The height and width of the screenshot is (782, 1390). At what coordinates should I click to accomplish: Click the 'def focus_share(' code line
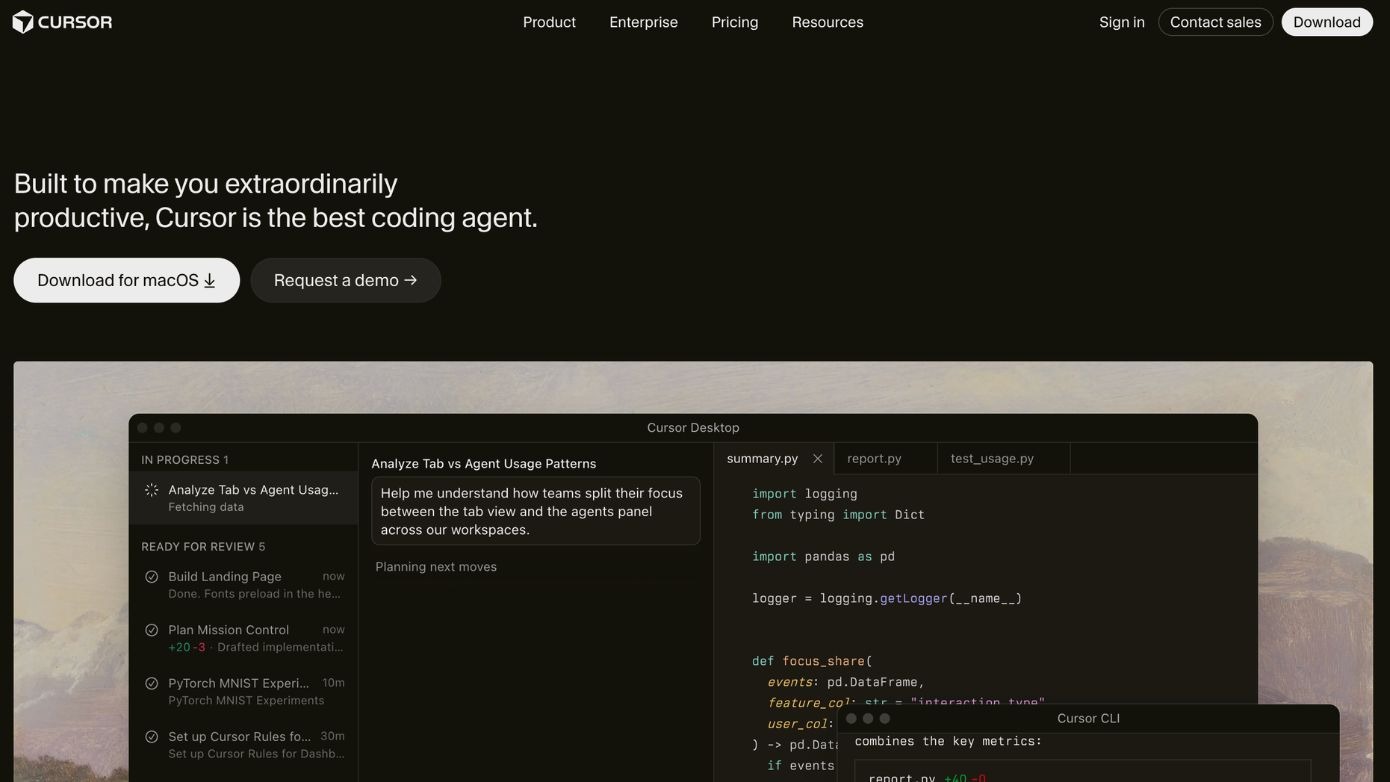[x=812, y=661]
